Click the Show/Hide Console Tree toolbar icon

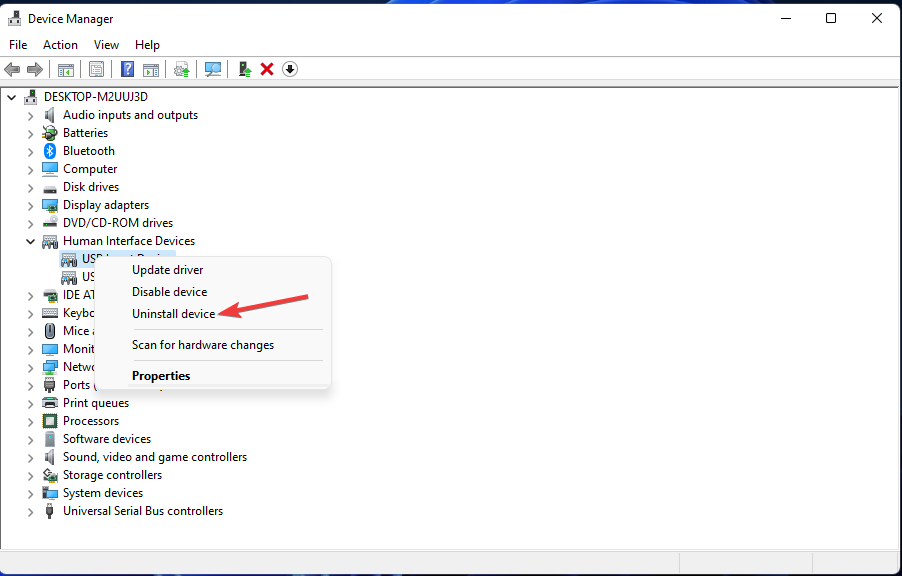coord(66,68)
